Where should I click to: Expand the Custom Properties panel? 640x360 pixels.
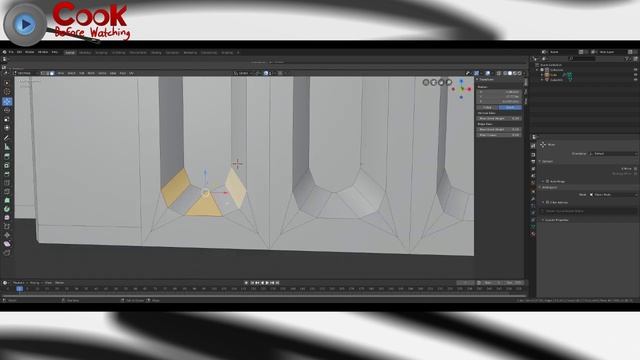(x=556, y=220)
